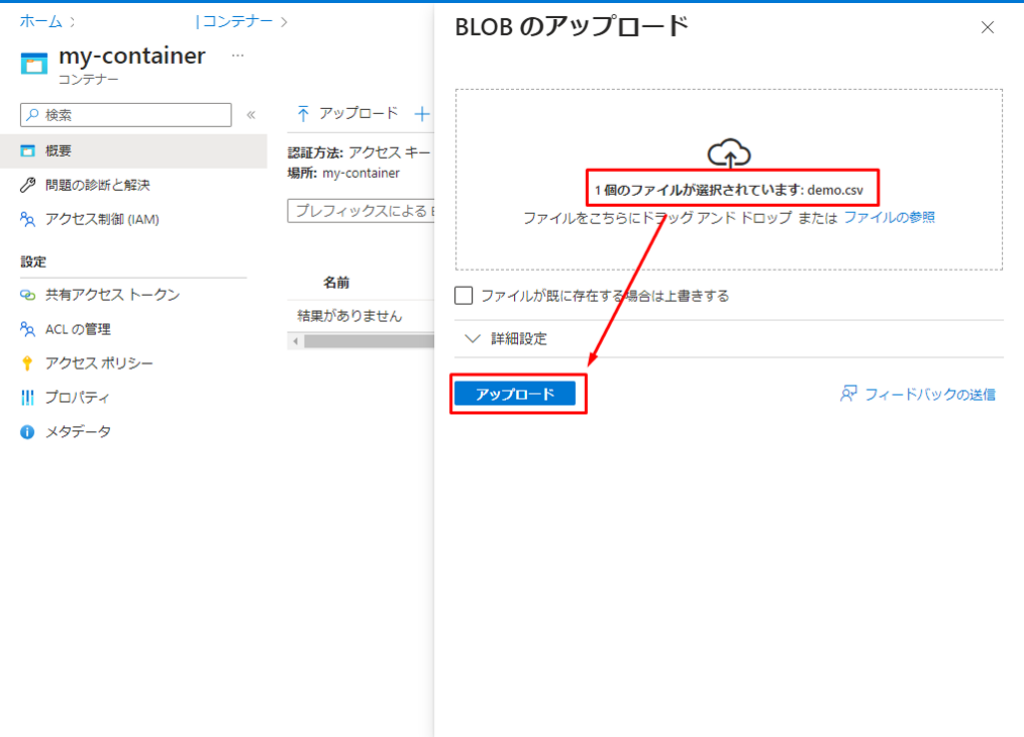Select 概要 in the sidebar
The width and height of the screenshot is (1024, 737).
point(133,151)
